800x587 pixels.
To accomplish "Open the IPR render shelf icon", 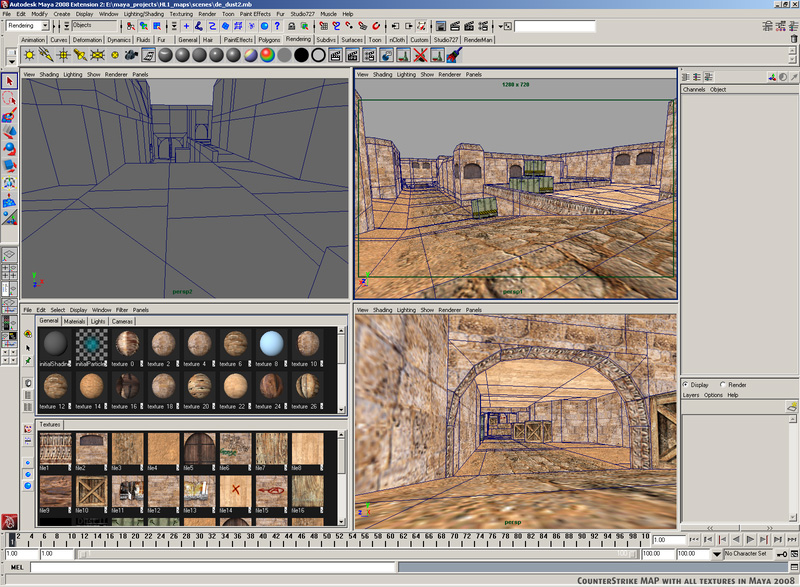I will pos(353,55).
